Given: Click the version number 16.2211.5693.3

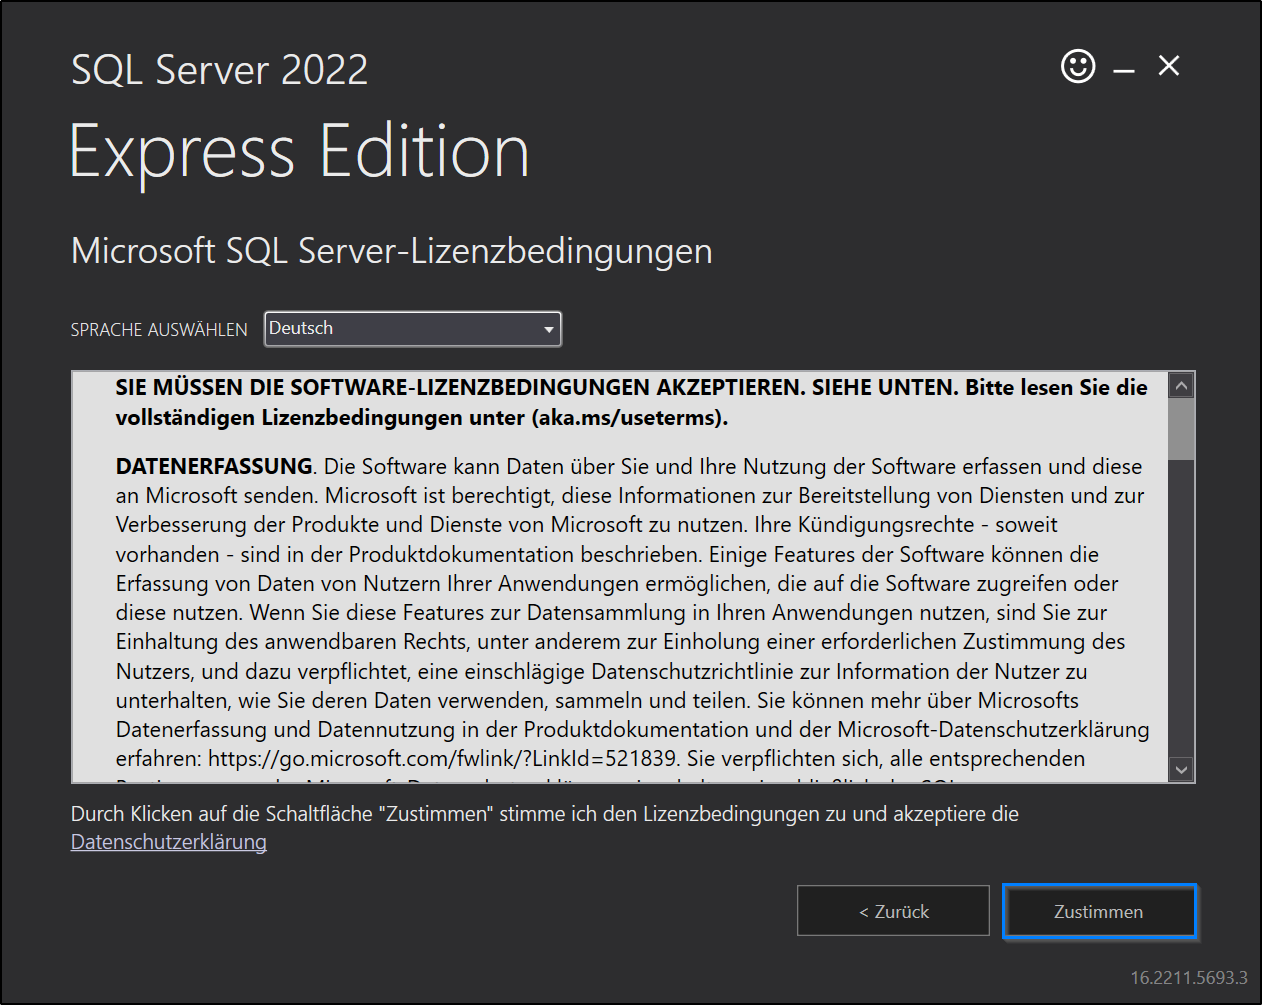Looking at the screenshot, I should click(x=1189, y=977).
